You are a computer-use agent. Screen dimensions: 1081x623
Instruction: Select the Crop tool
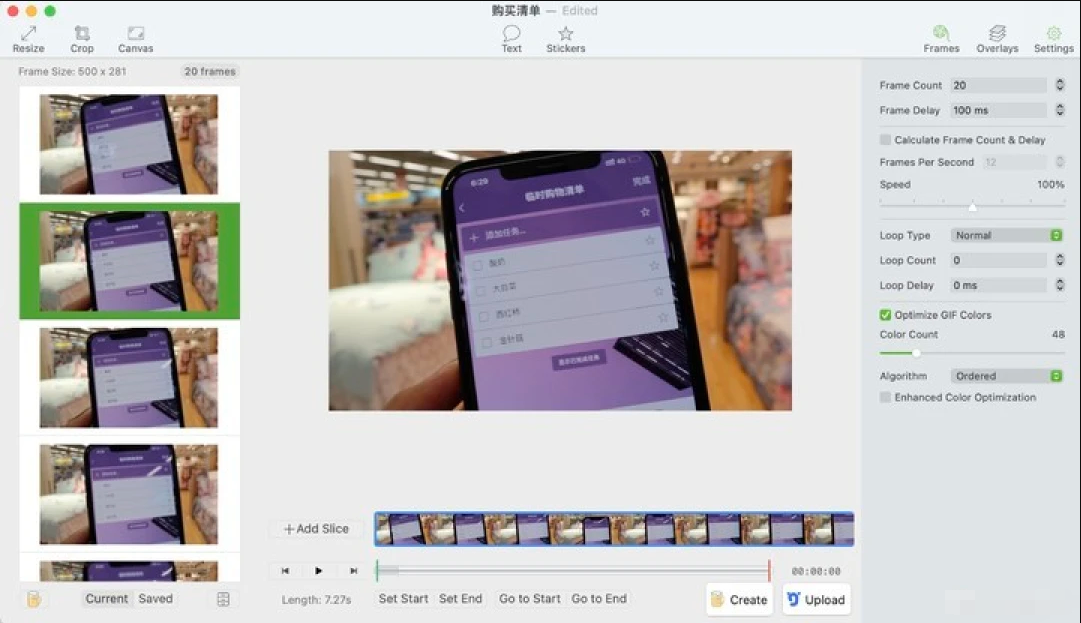pyautogui.click(x=82, y=39)
